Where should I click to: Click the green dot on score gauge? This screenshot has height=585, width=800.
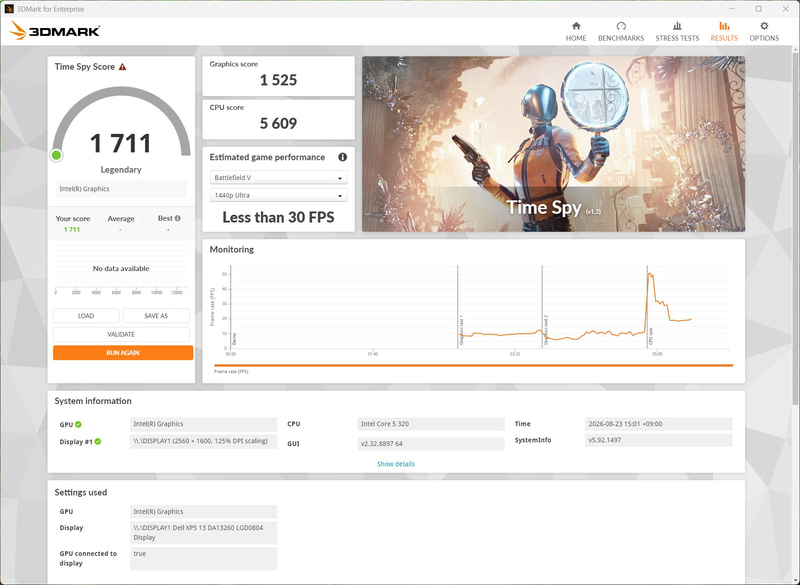pos(57,155)
